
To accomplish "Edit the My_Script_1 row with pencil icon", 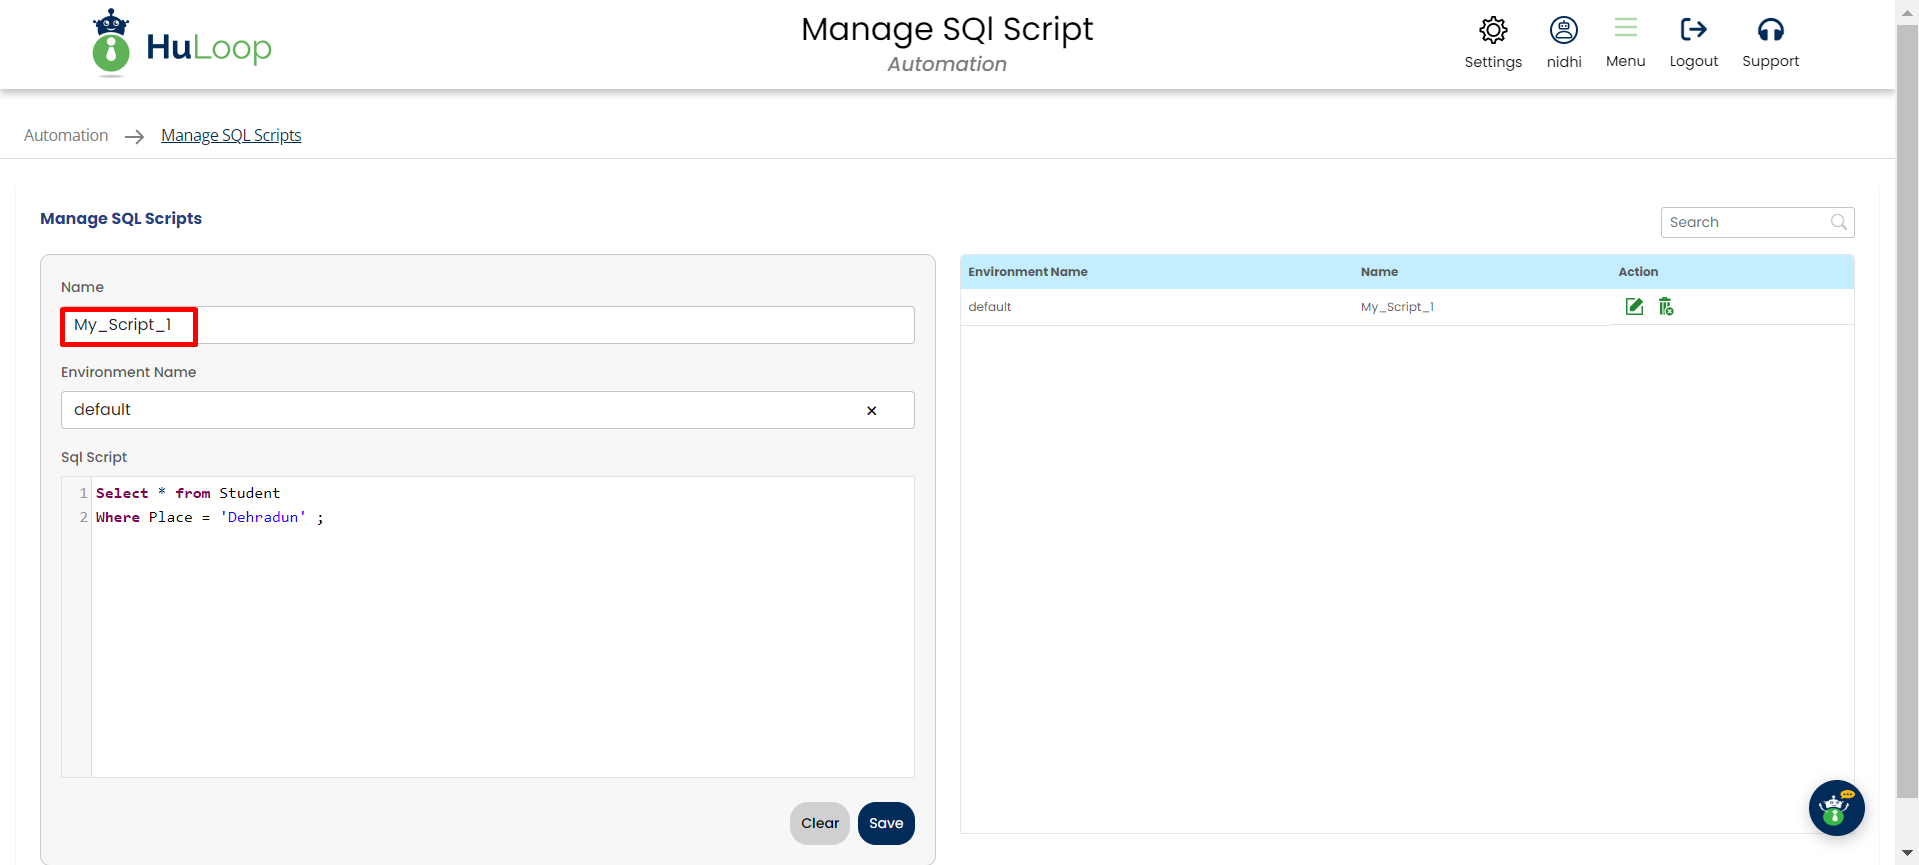I will click(x=1634, y=307).
